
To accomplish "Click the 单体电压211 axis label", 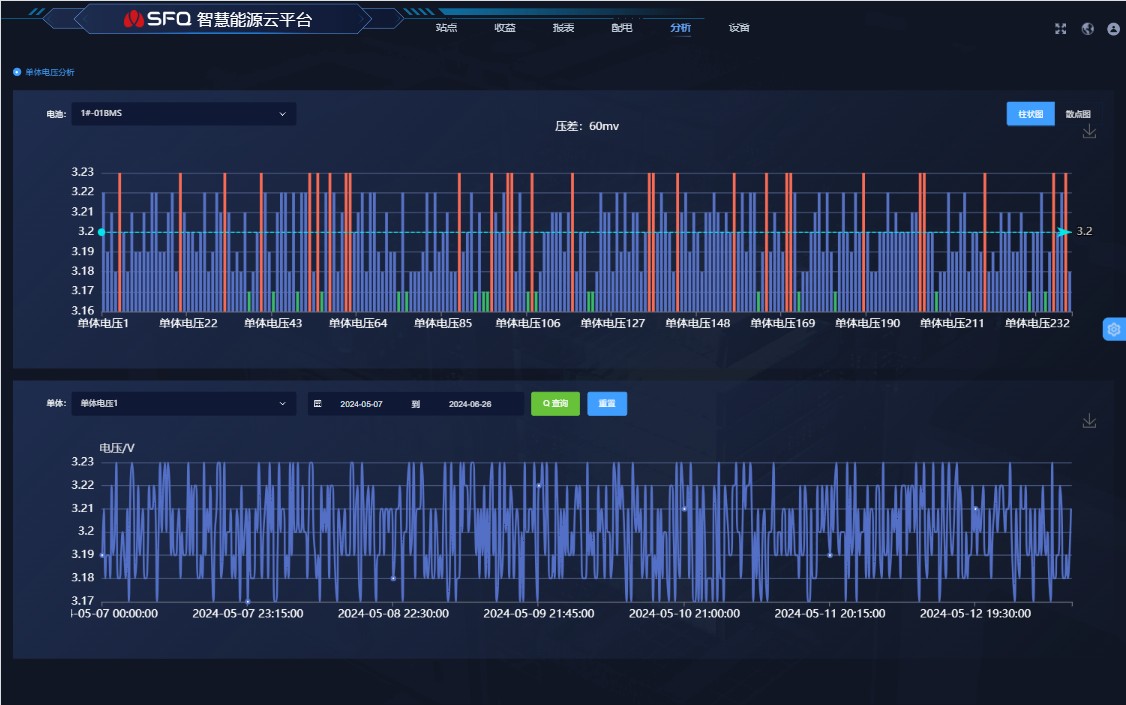I will pyautogui.click(x=952, y=323).
